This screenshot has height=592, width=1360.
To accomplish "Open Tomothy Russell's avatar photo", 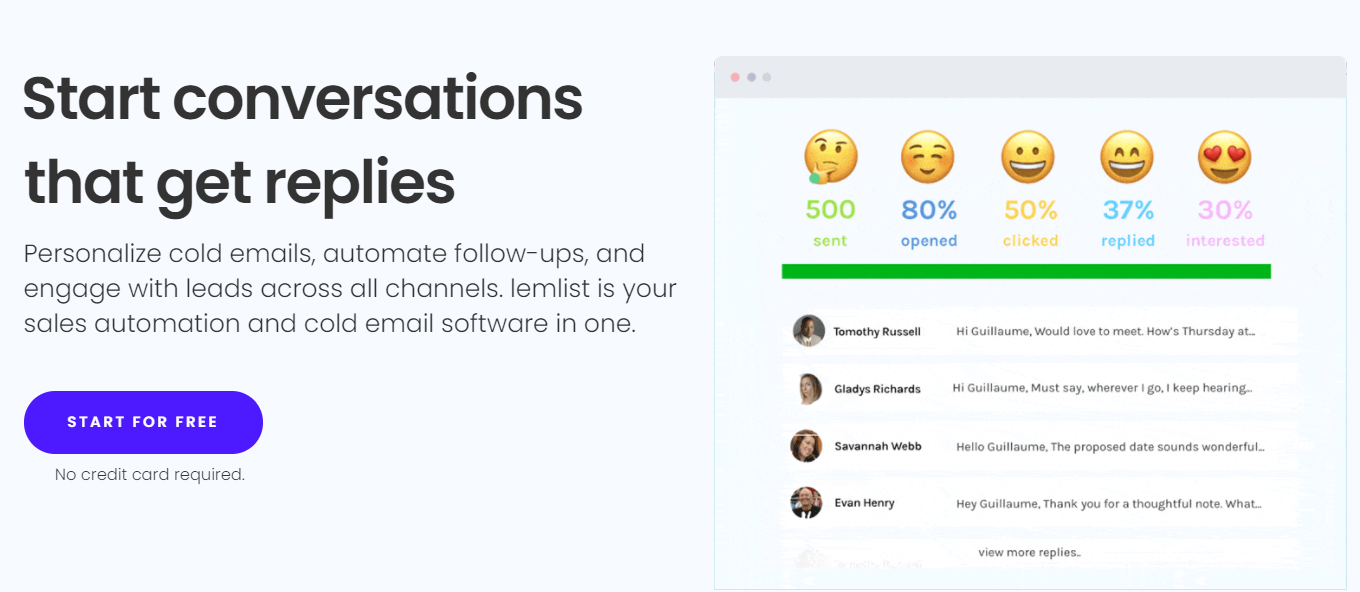I will [808, 331].
